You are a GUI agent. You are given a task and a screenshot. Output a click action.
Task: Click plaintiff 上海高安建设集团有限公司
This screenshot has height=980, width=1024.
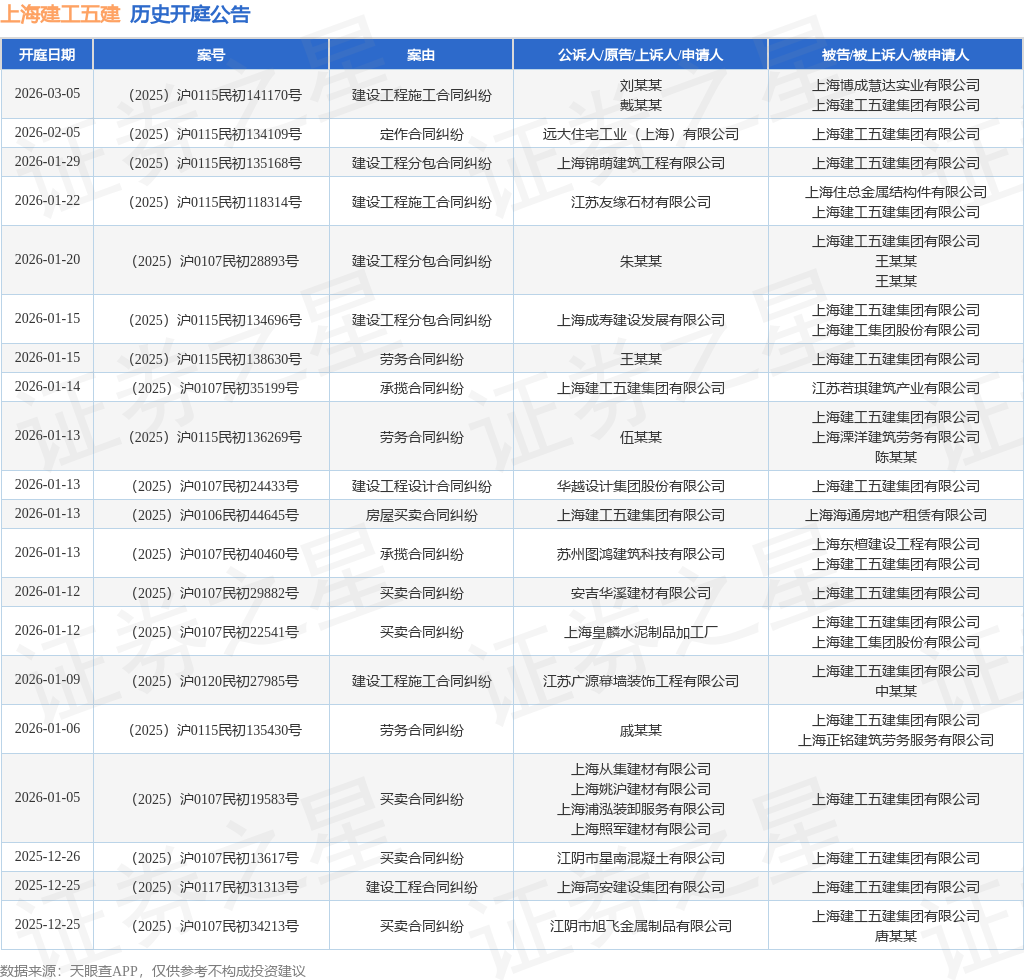(x=641, y=887)
